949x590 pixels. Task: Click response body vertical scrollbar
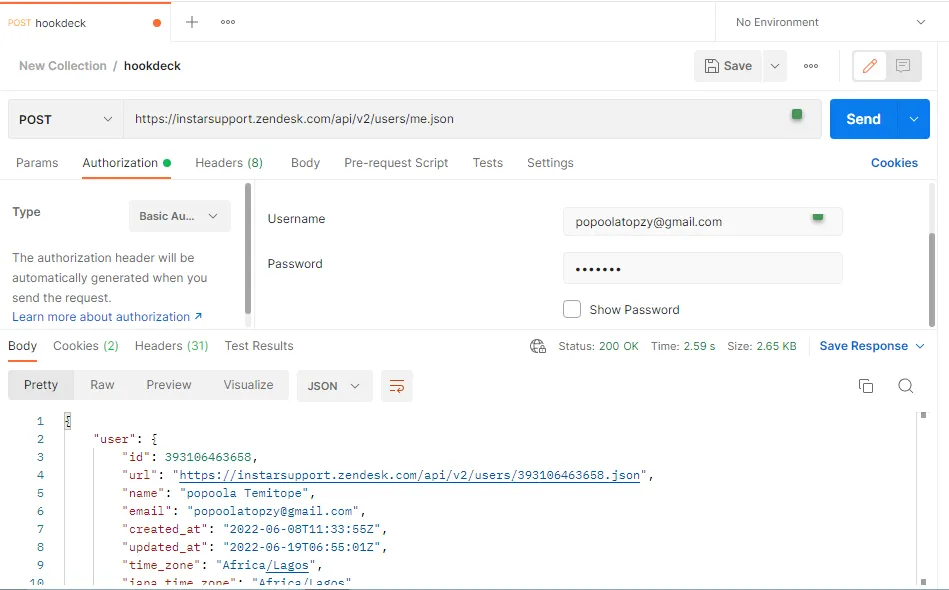click(924, 498)
